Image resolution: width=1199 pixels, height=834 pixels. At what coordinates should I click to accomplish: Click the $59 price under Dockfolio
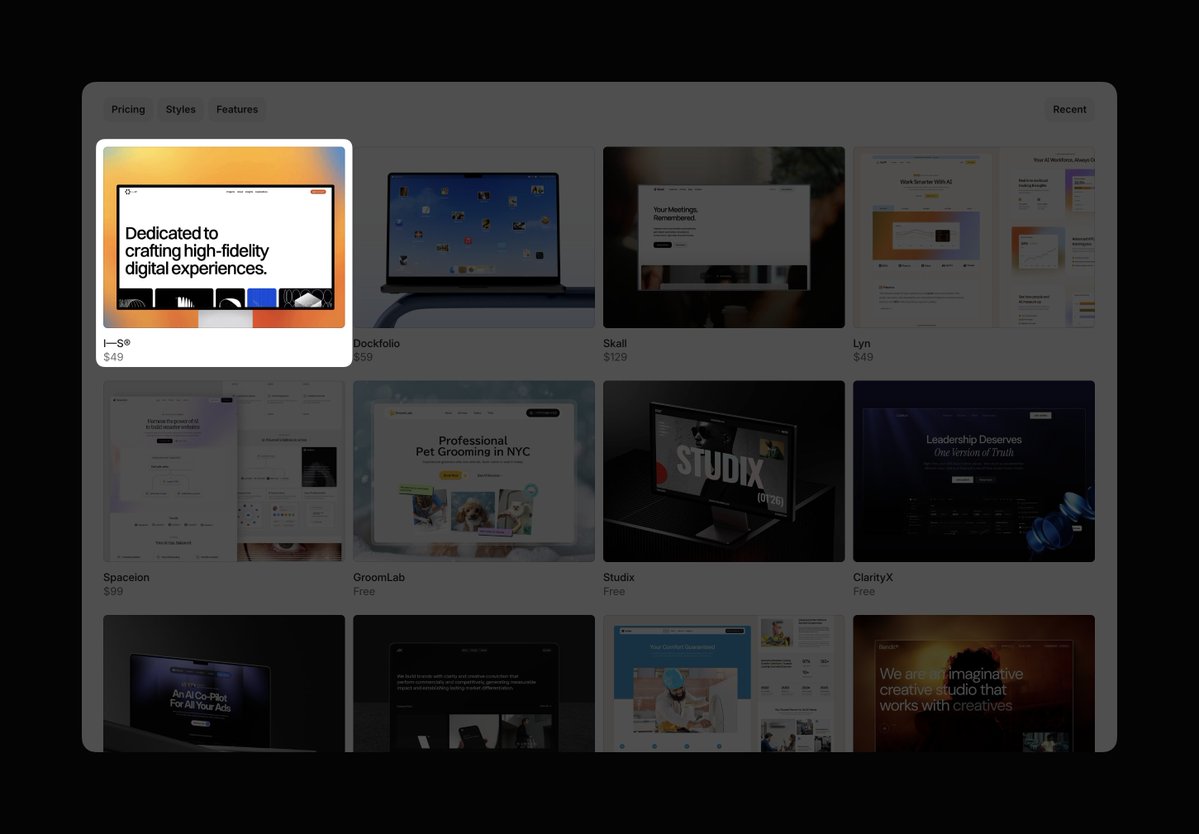tap(363, 357)
